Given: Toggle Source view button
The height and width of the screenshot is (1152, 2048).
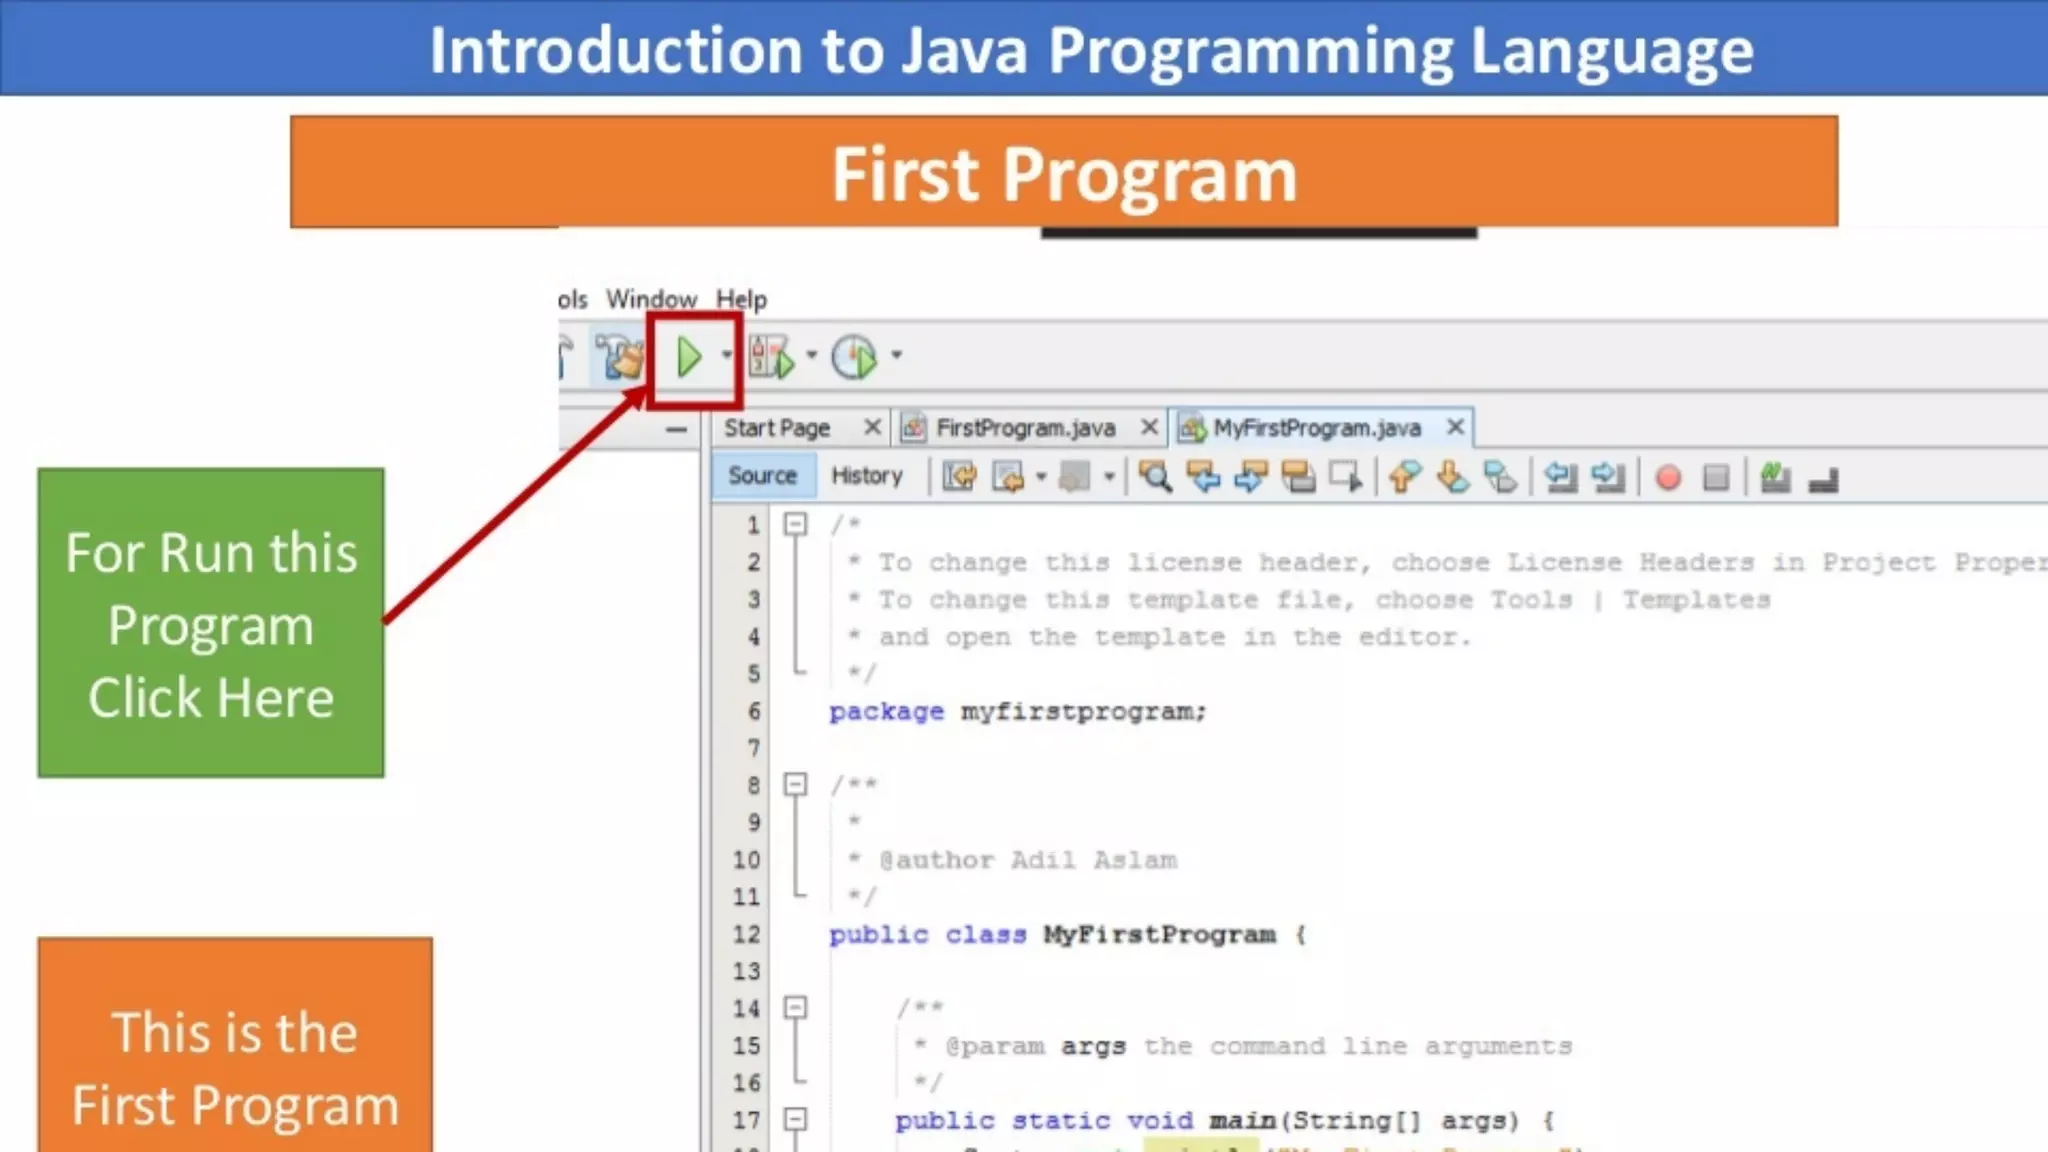Looking at the screenshot, I should point(762,476).
